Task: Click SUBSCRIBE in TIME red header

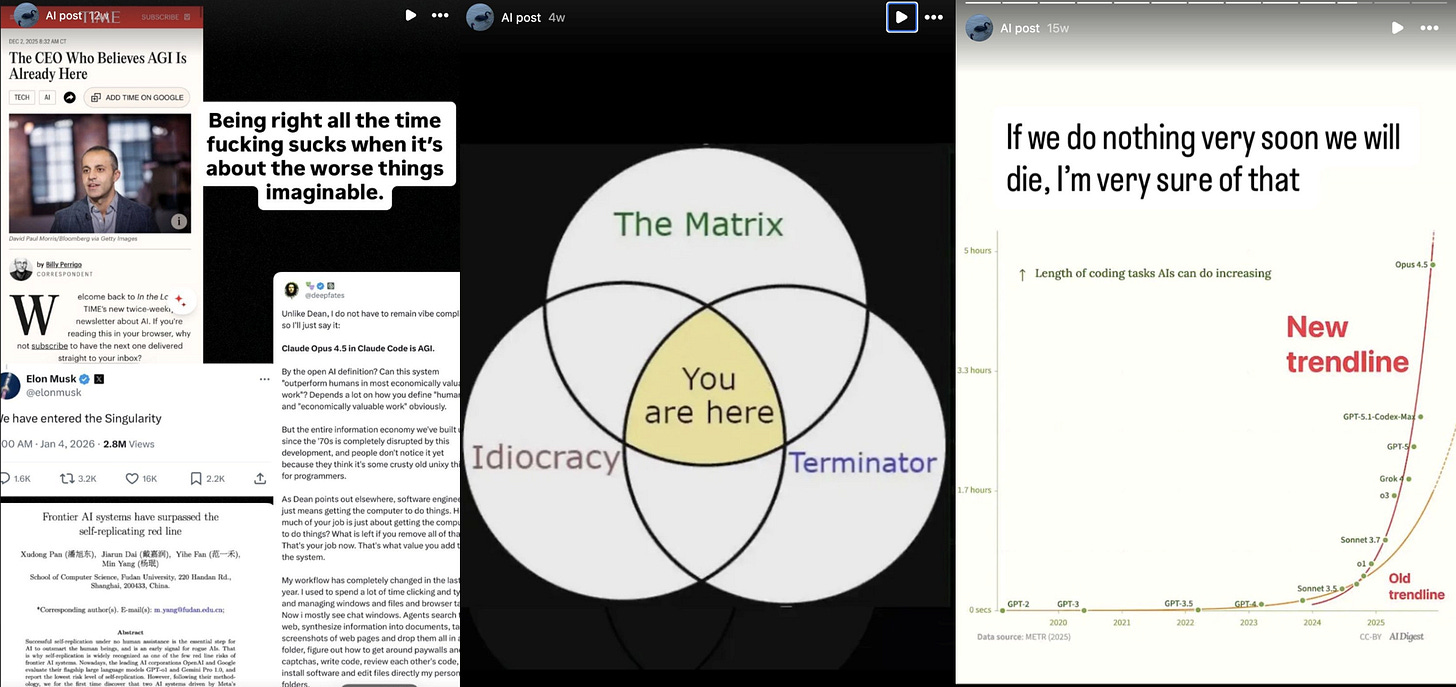Action: pos(160,17)
